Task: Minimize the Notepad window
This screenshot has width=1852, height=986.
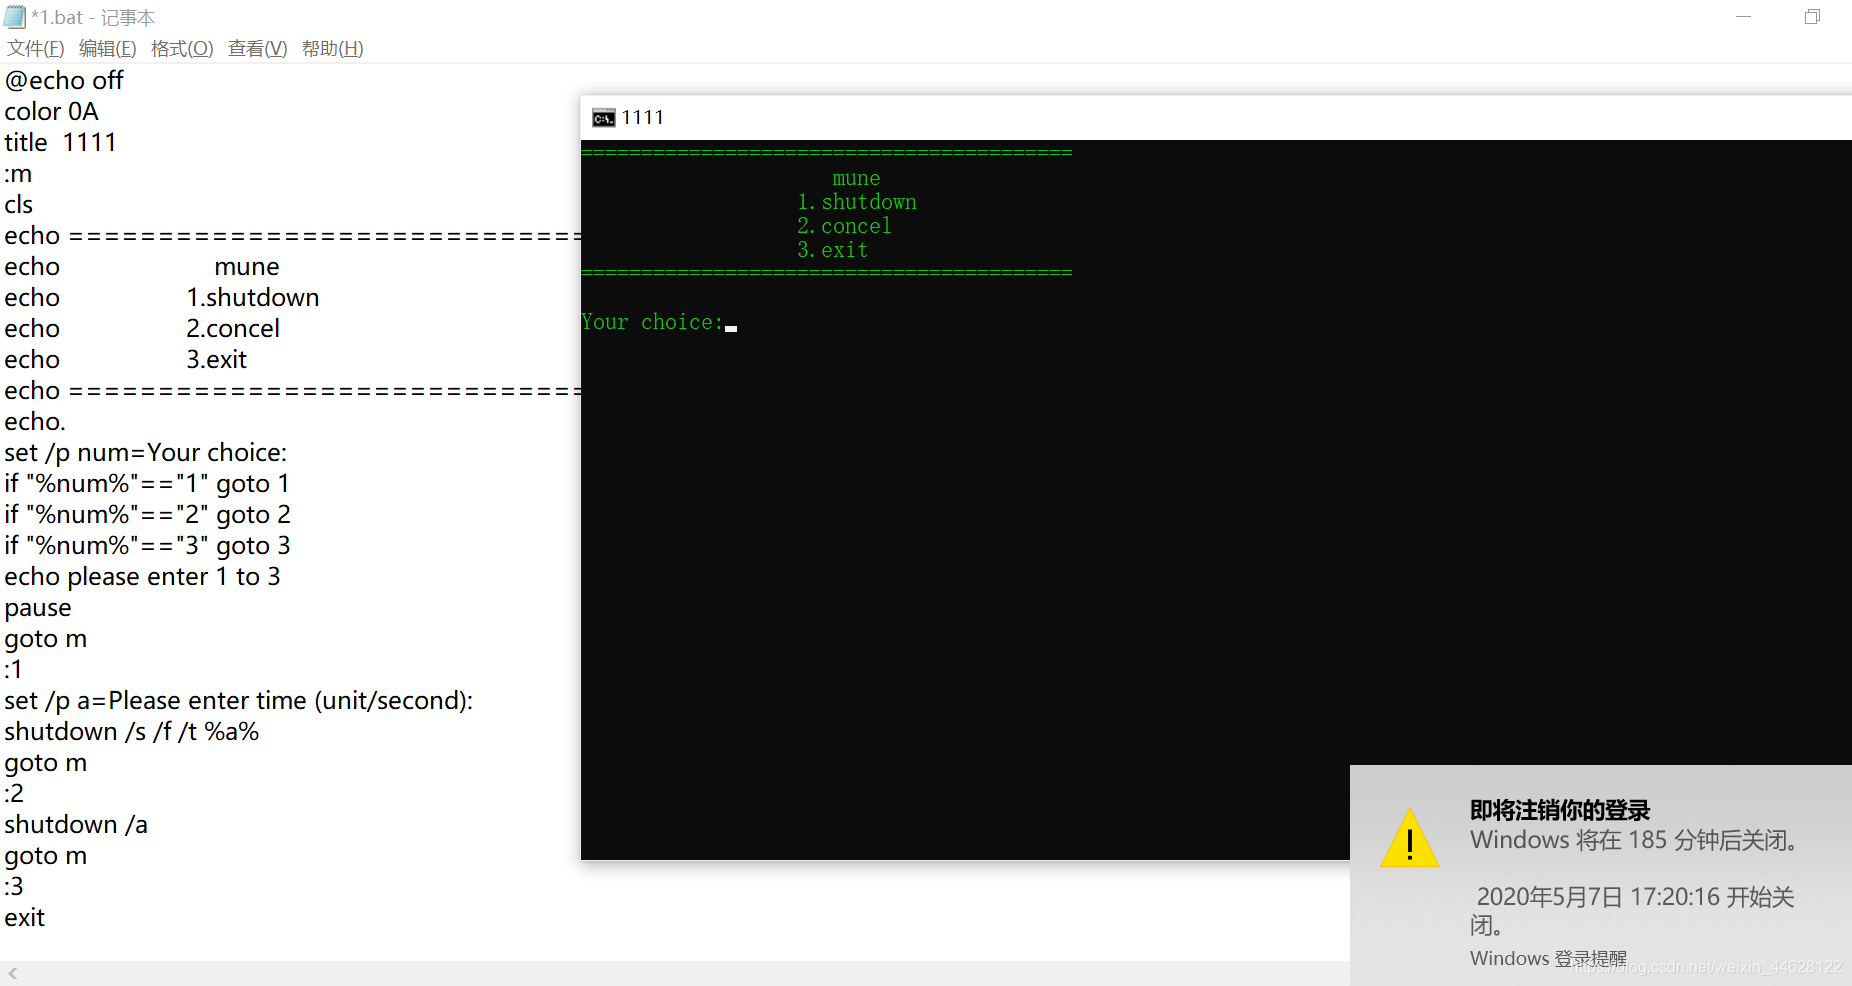Action: point(1743,17)
